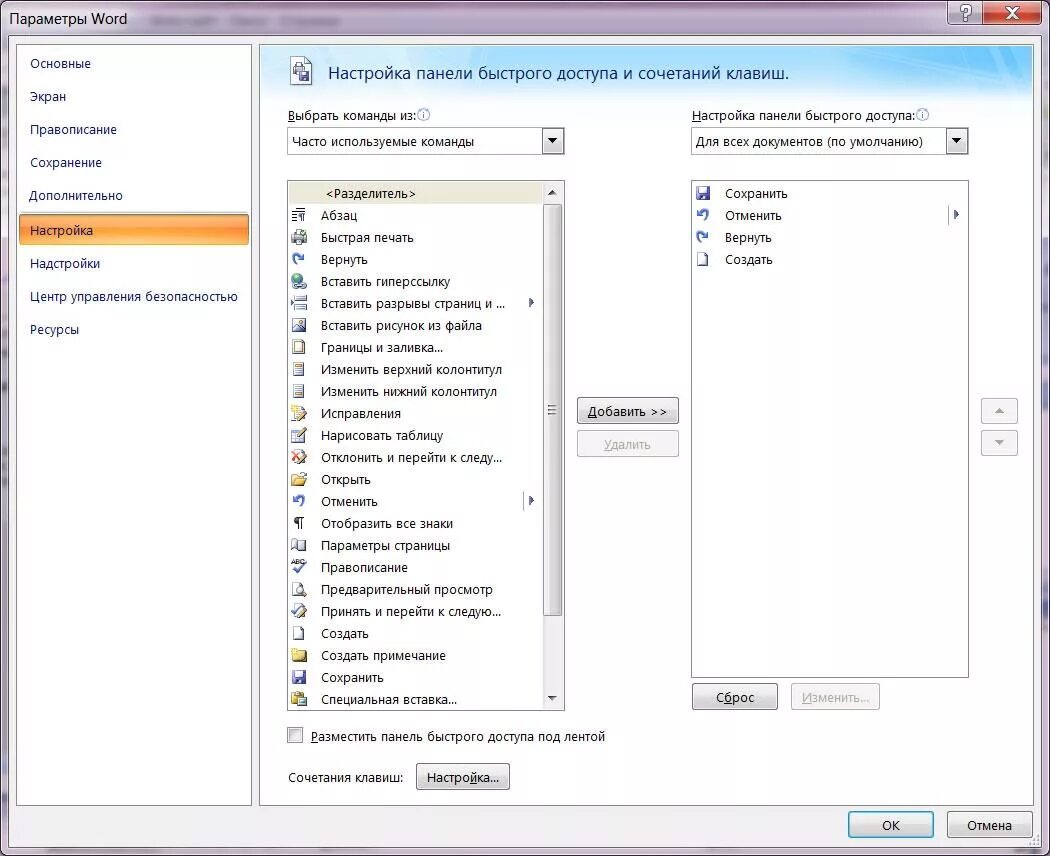Click the move up arrow button
The image size is (1050, 856).
click(999, 411)
